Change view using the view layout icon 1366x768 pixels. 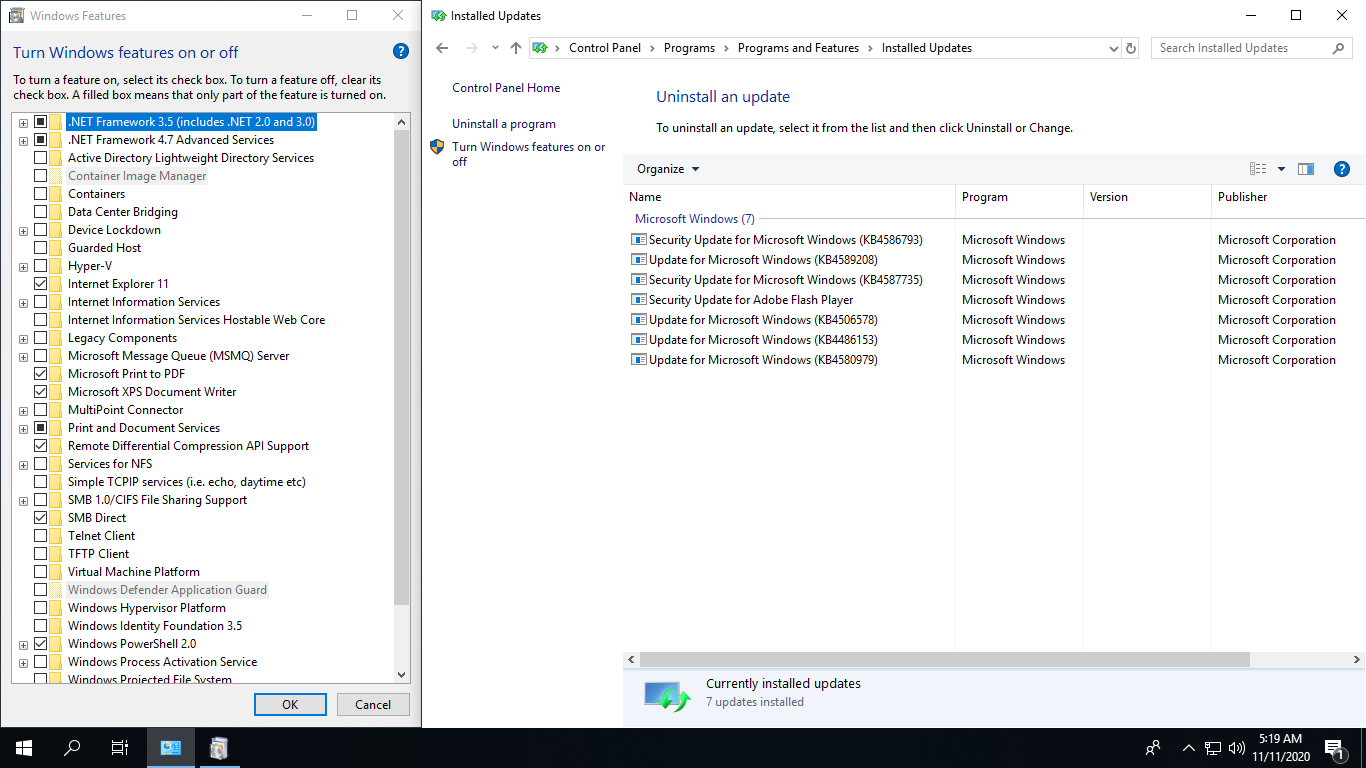(x=1258, y=169)
